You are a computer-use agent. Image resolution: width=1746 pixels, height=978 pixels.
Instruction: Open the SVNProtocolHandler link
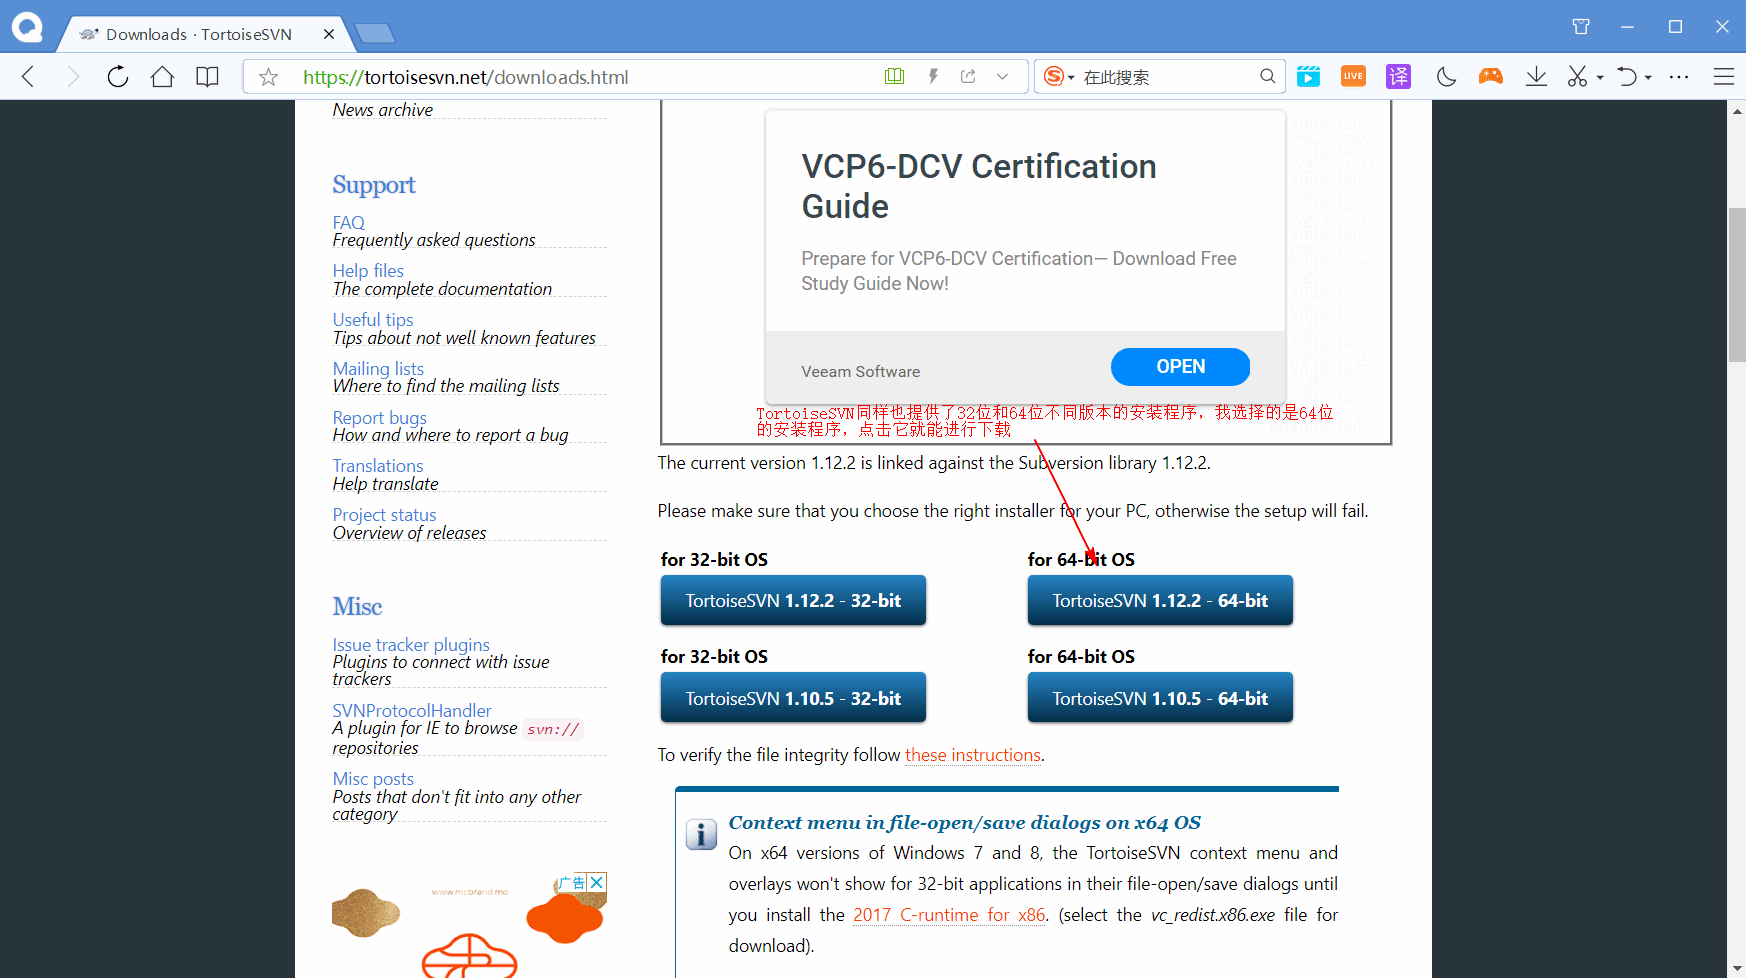click(412, 710)
